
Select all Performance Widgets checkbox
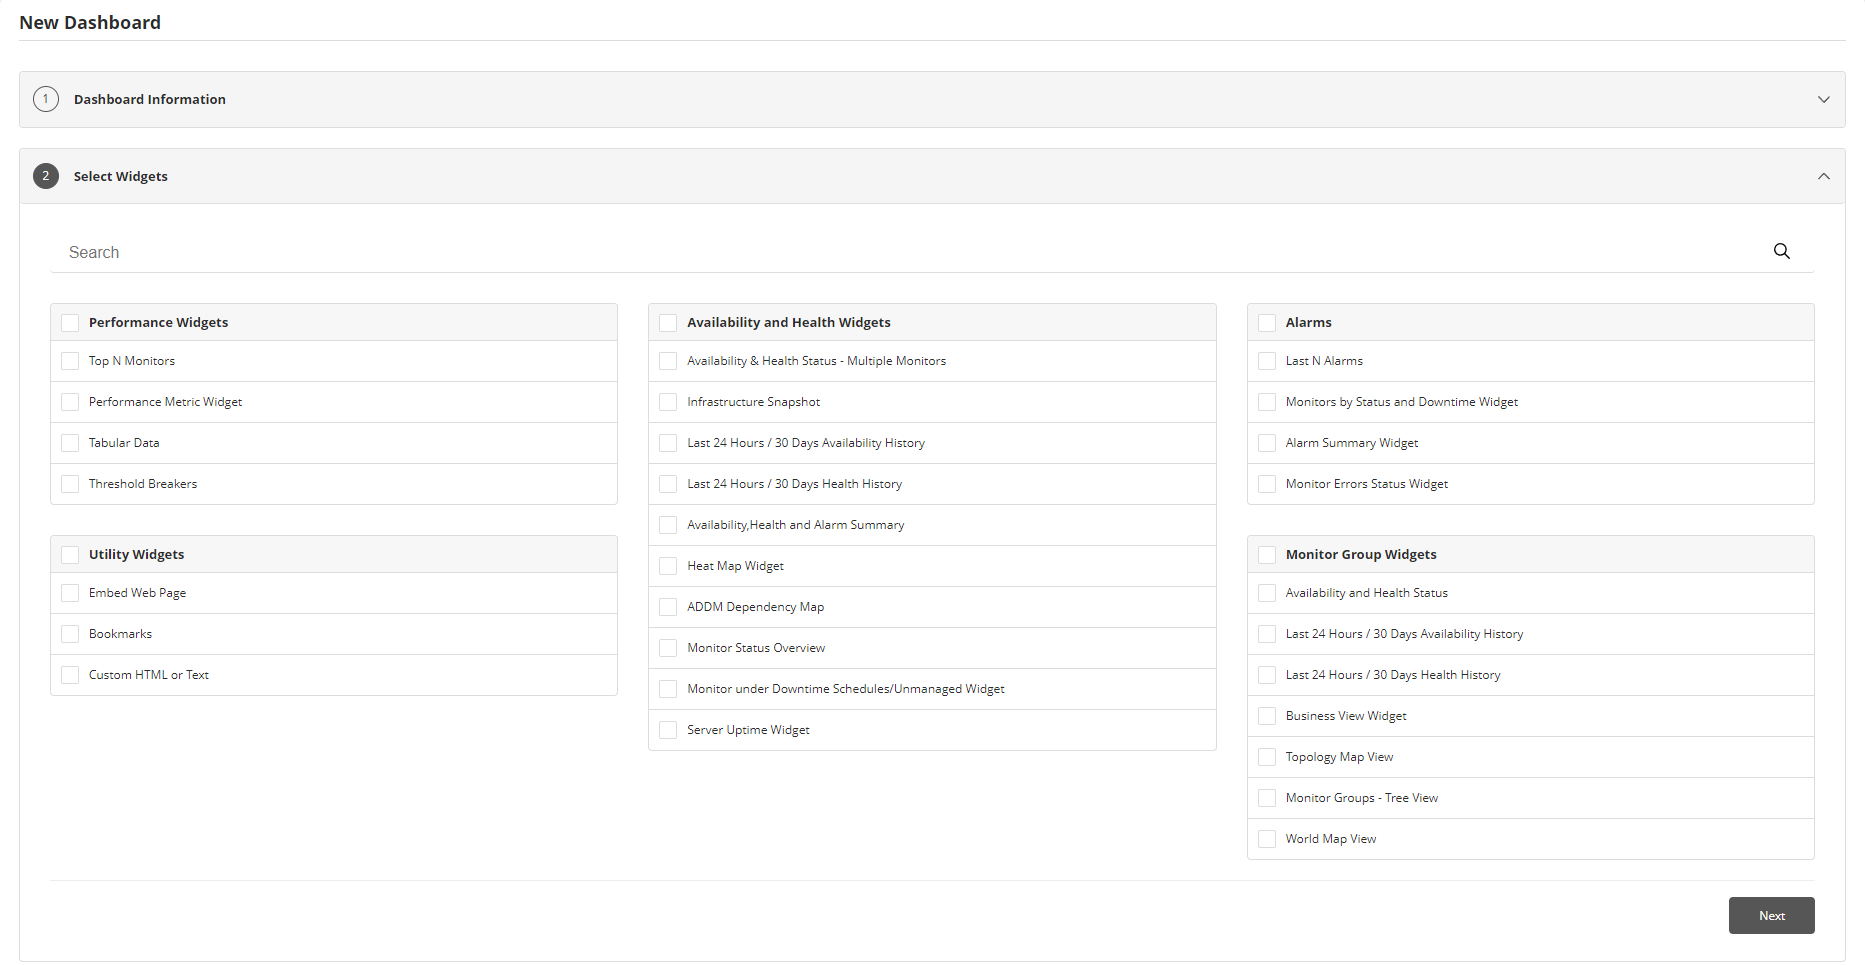point(70,323)
